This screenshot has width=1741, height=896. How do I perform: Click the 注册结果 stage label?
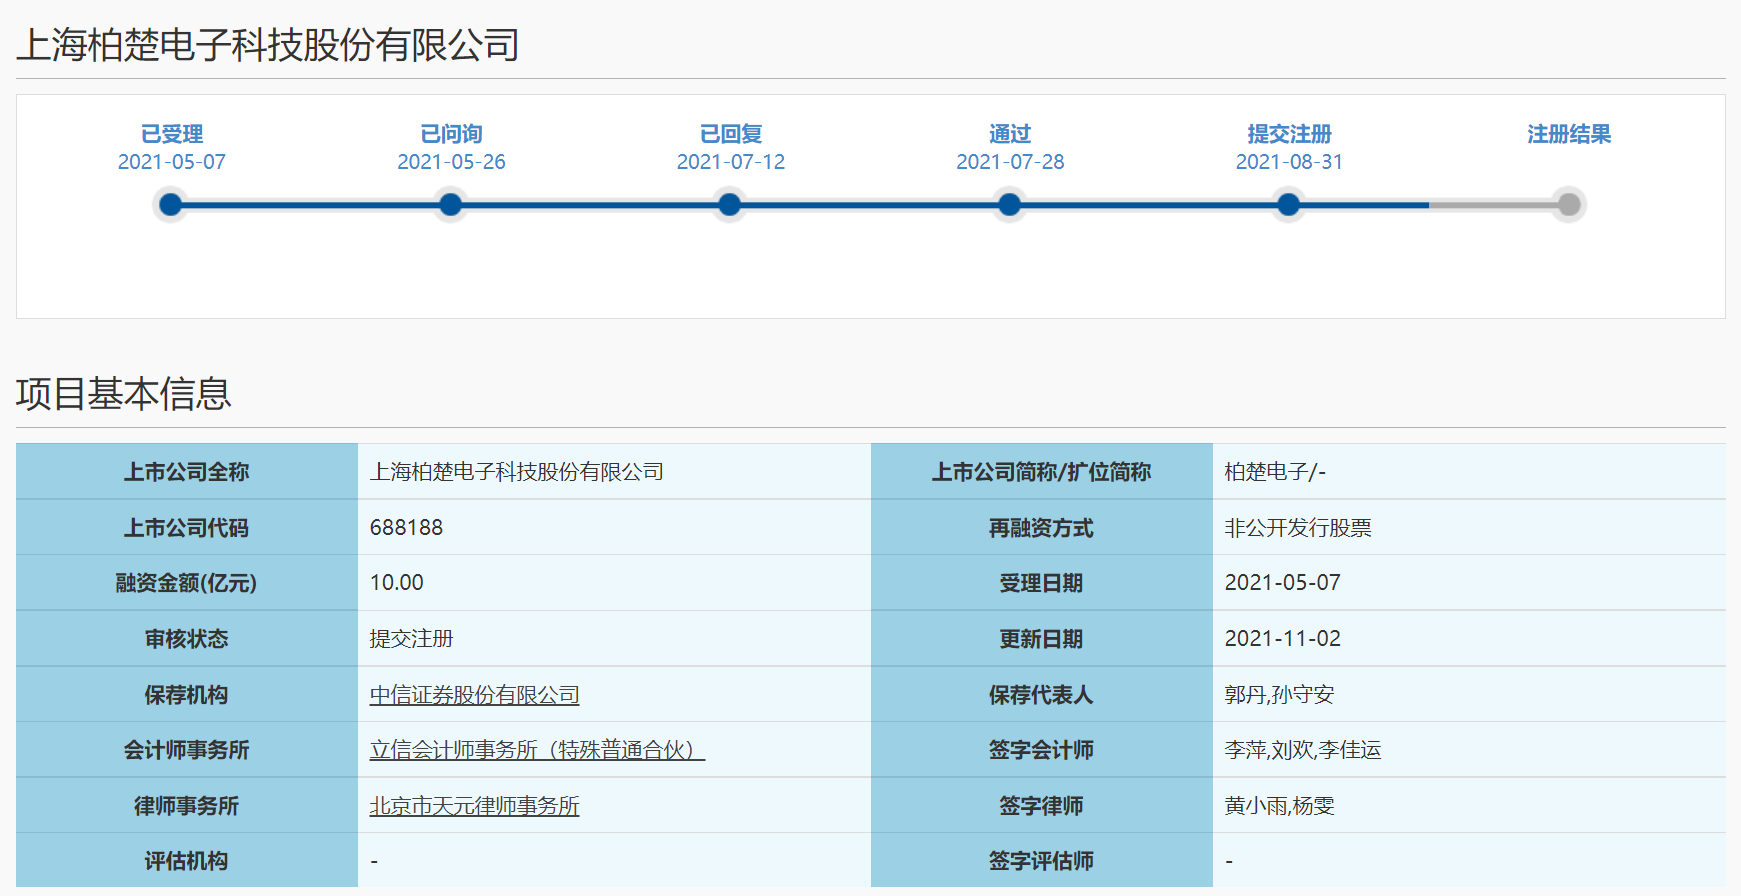[1569, 134]
